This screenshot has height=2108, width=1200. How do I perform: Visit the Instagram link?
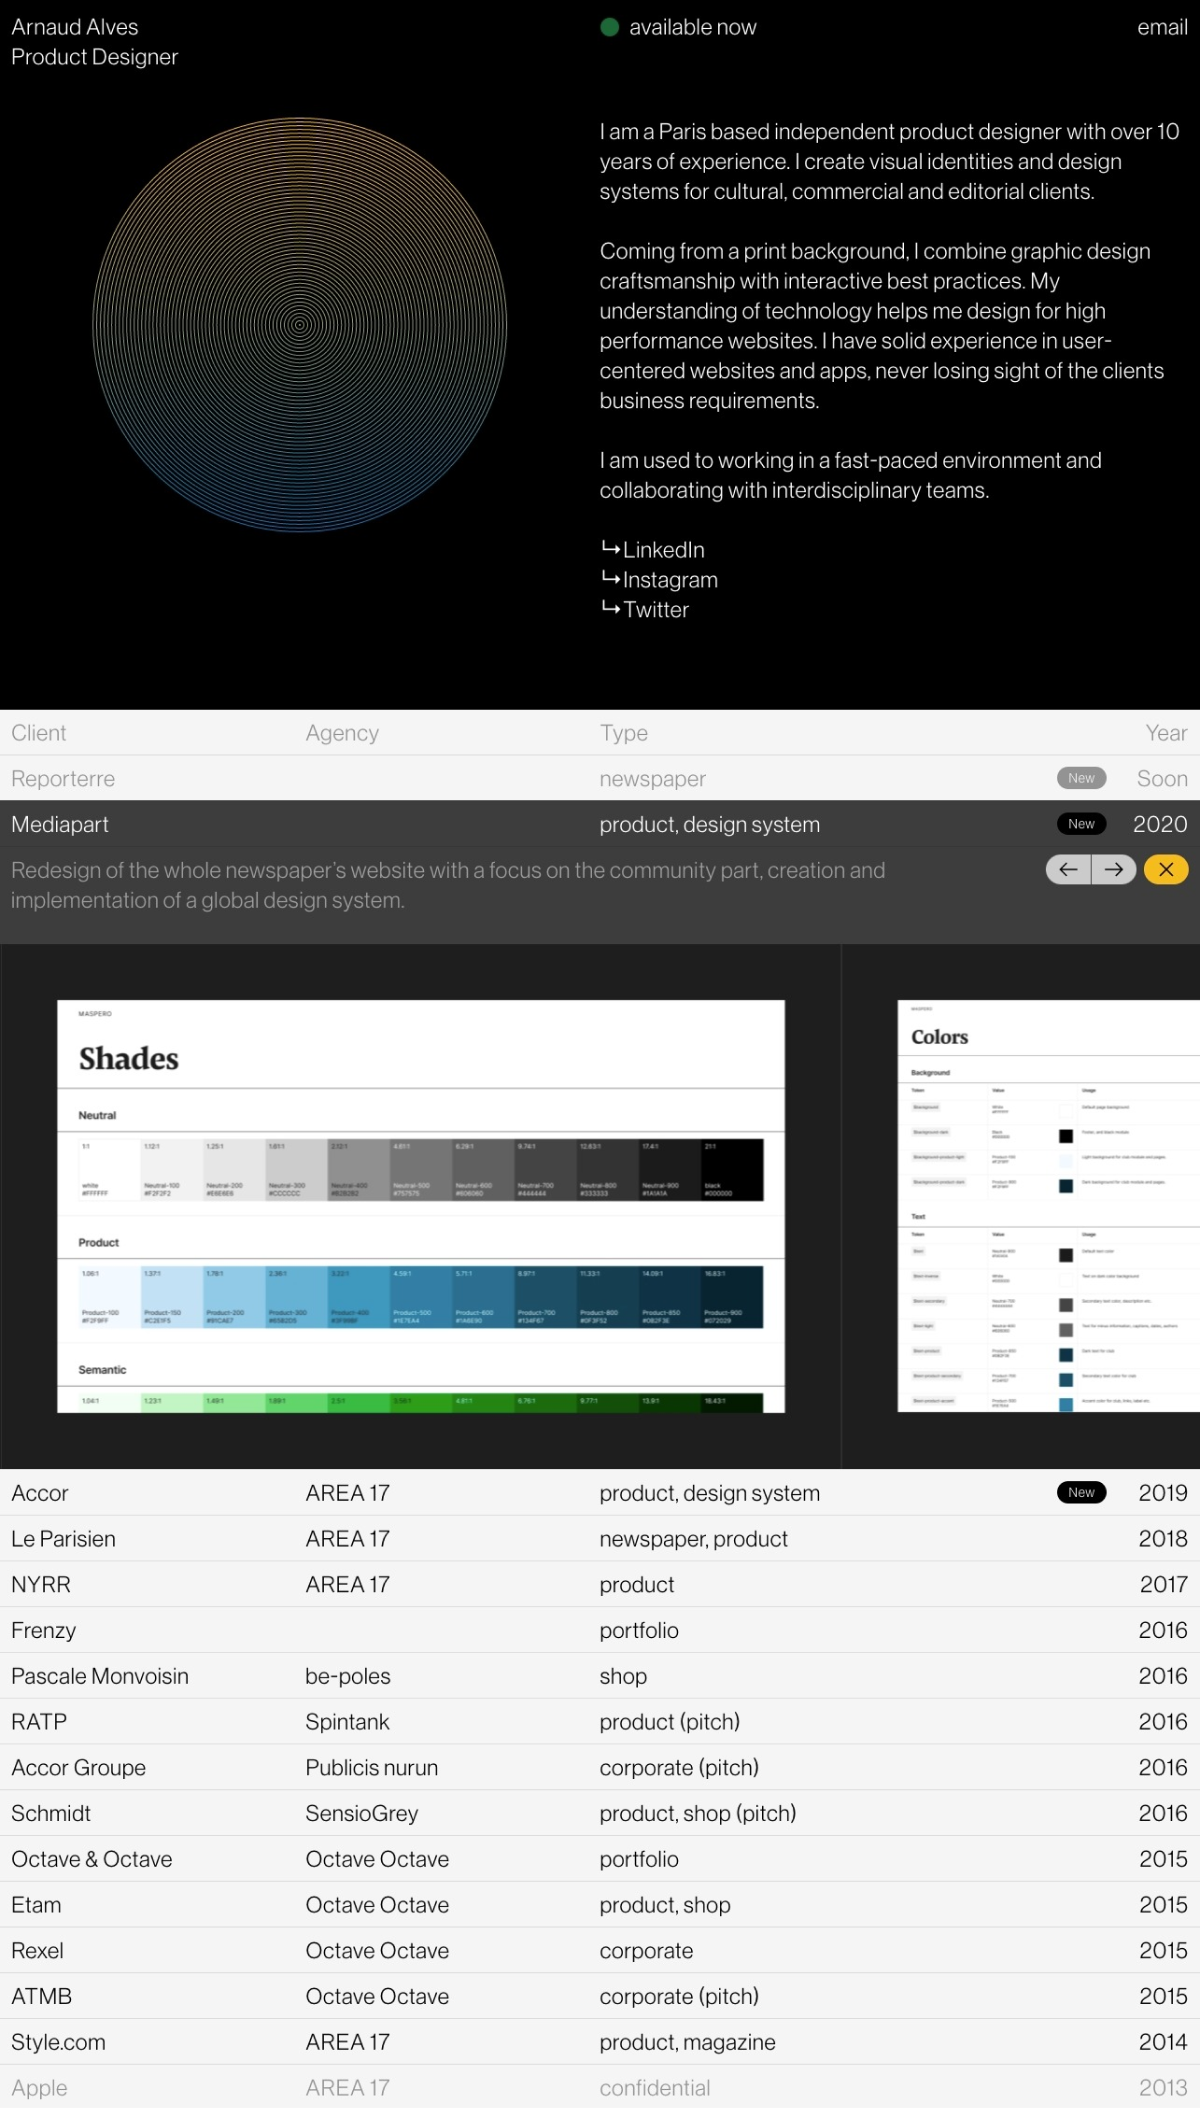coord(669,580)
